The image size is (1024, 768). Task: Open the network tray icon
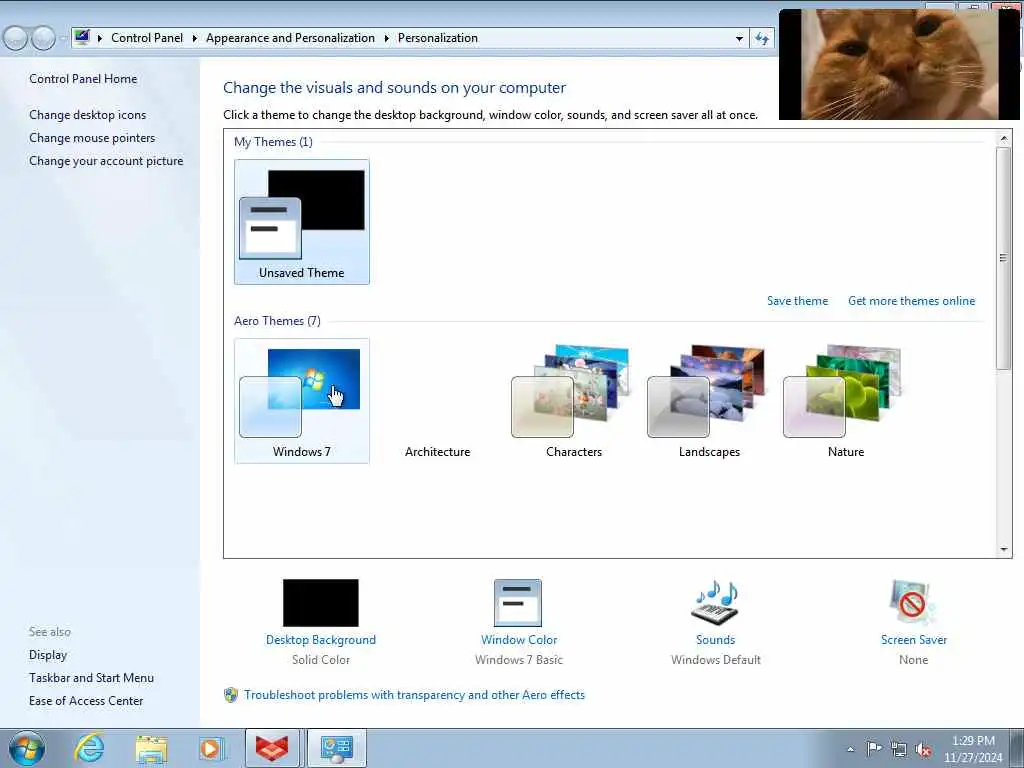click(x=899, y=749)
